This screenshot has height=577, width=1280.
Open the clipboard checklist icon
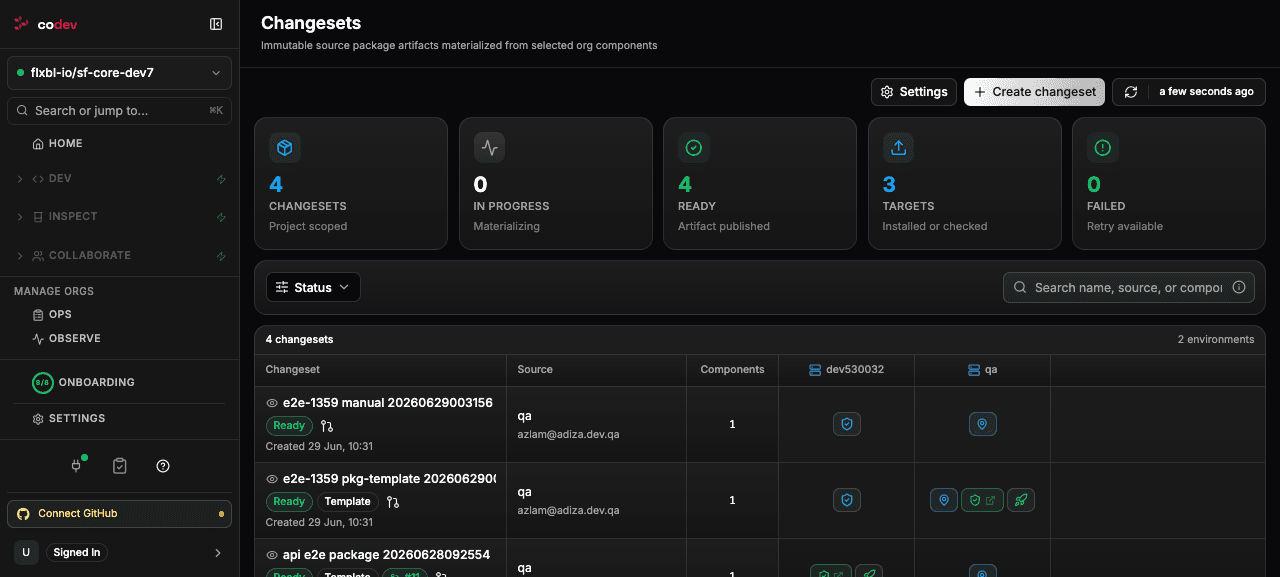click(x=120, y=466)
